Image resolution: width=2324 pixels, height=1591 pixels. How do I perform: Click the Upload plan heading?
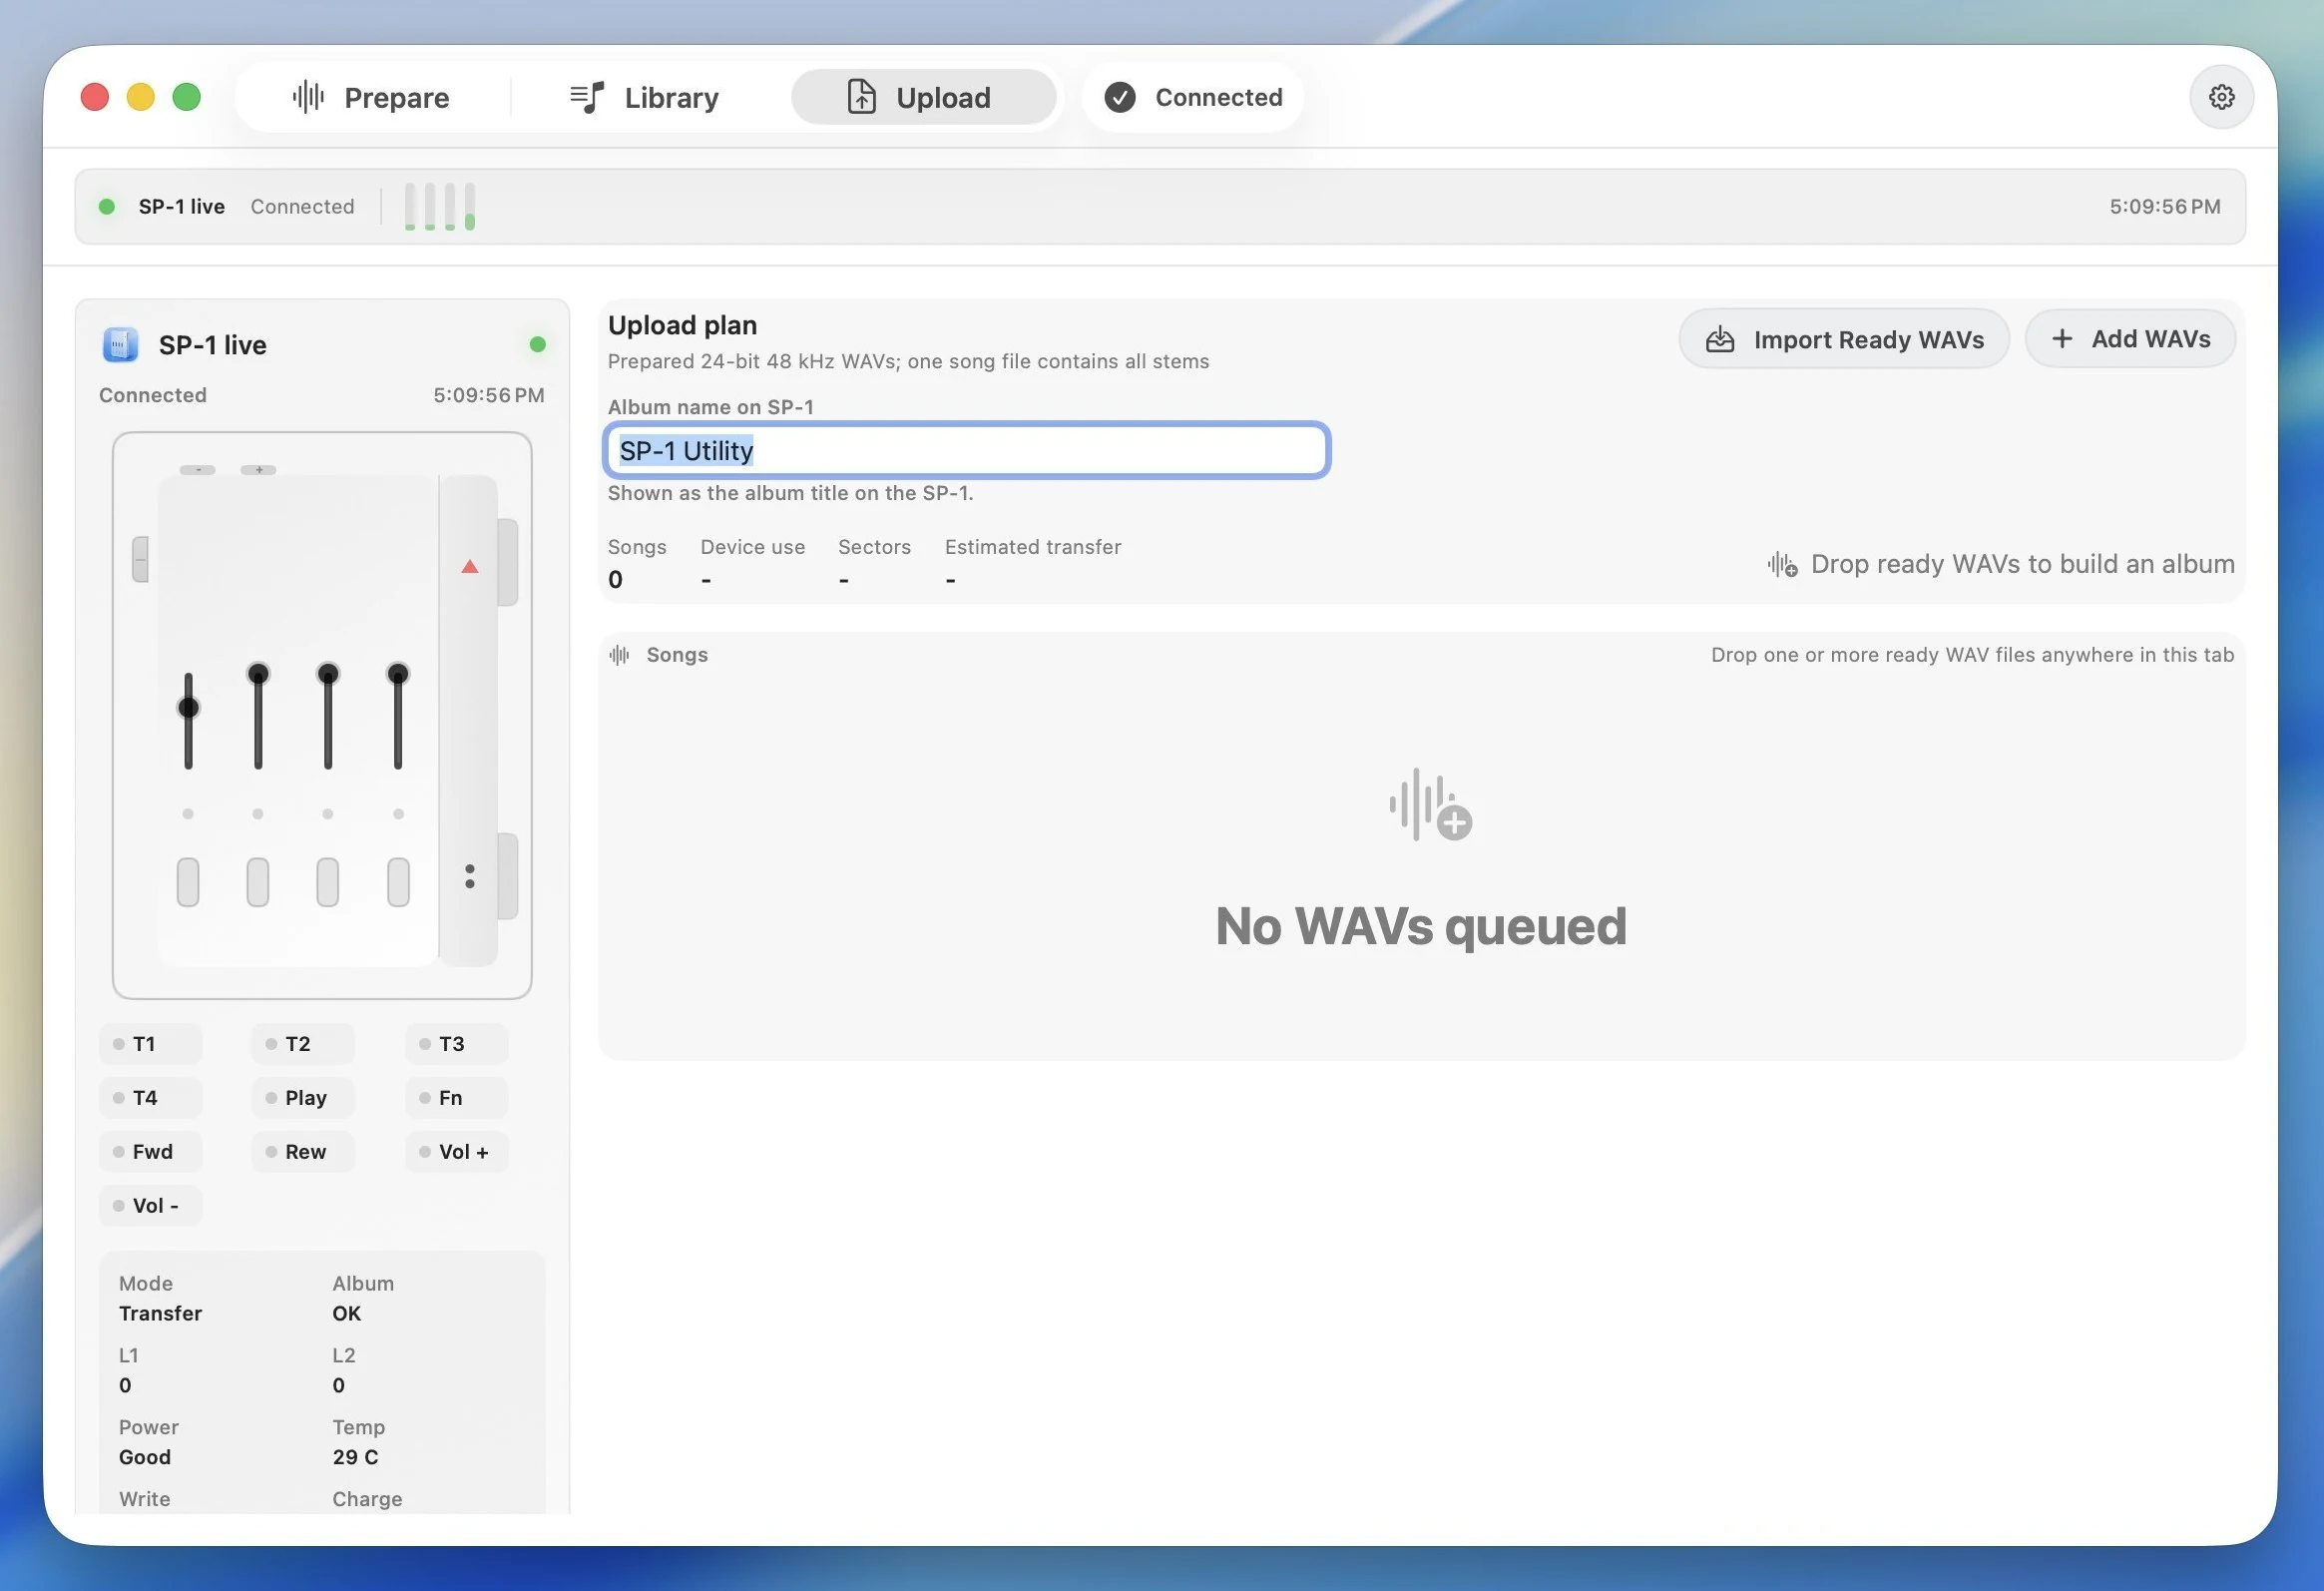point(683,325)
